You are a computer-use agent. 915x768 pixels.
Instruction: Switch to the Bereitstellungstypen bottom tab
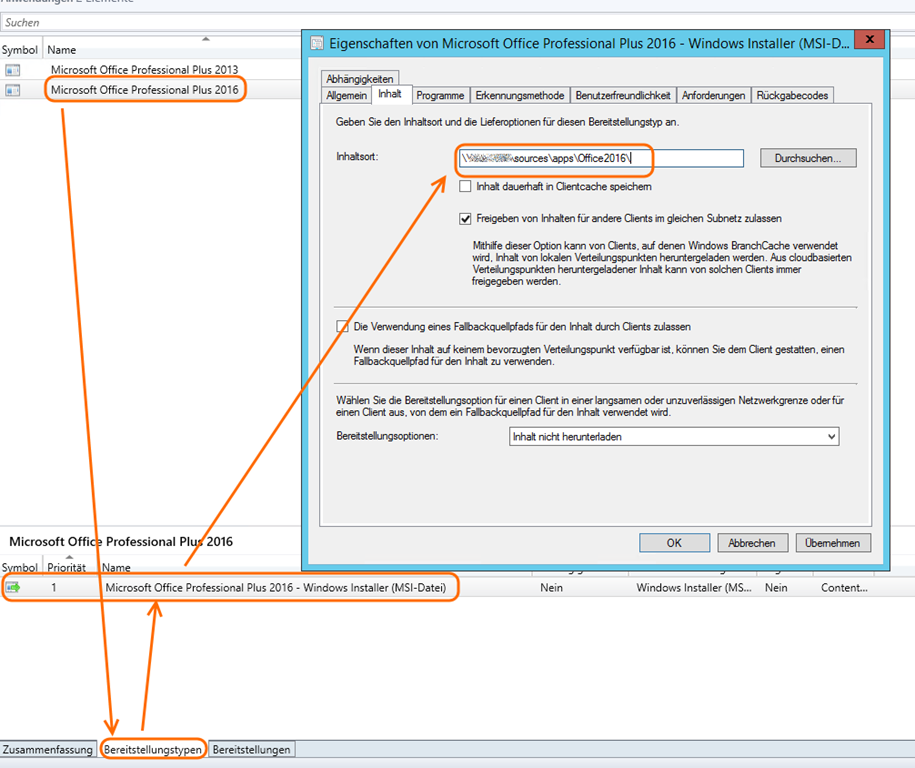153,749
